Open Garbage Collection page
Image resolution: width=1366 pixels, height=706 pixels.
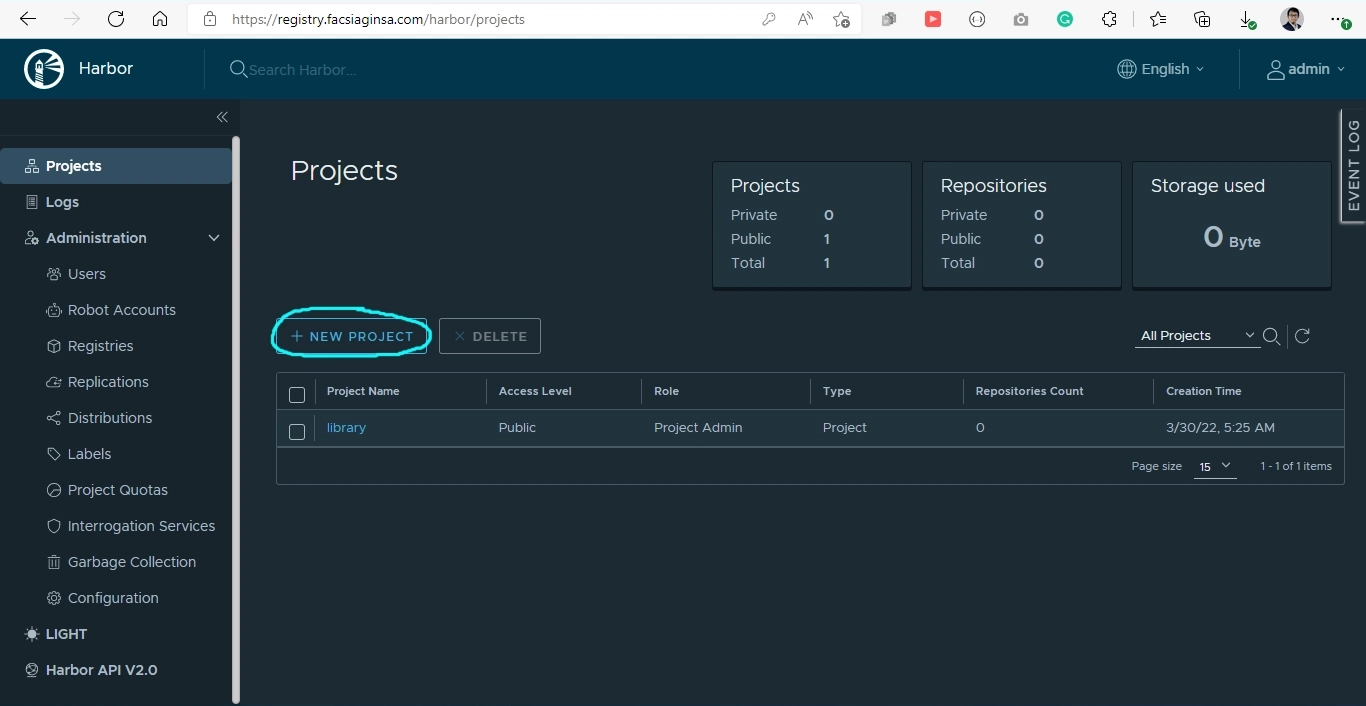pyautogui.click(x=131, y=562)
